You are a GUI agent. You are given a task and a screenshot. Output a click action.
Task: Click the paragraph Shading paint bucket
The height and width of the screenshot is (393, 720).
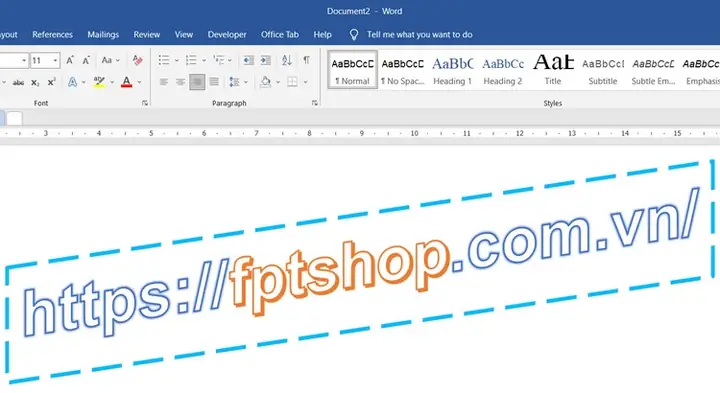point(265,82)
